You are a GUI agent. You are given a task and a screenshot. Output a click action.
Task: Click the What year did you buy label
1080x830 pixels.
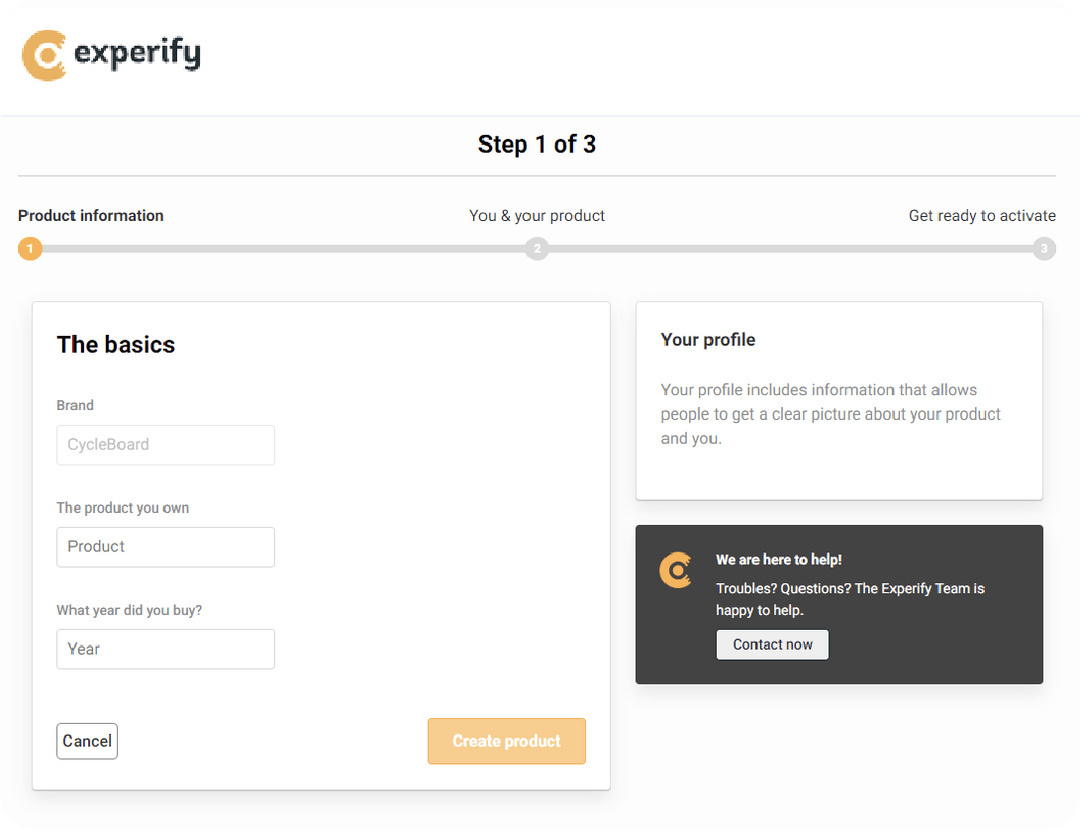coord(129,610)
